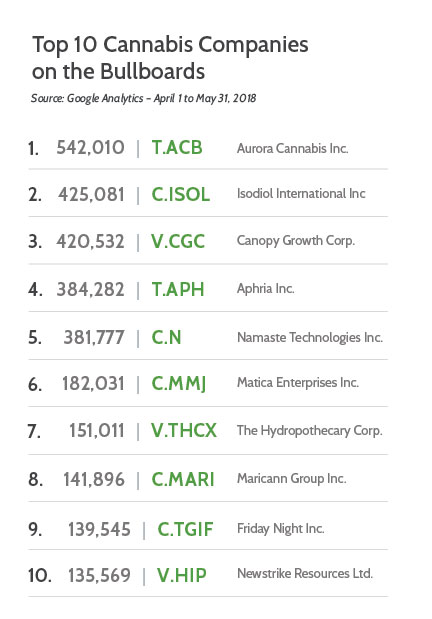Click The Hydropothecary Corp. name
The image size is (432, 619).
[x=310, y=431]
